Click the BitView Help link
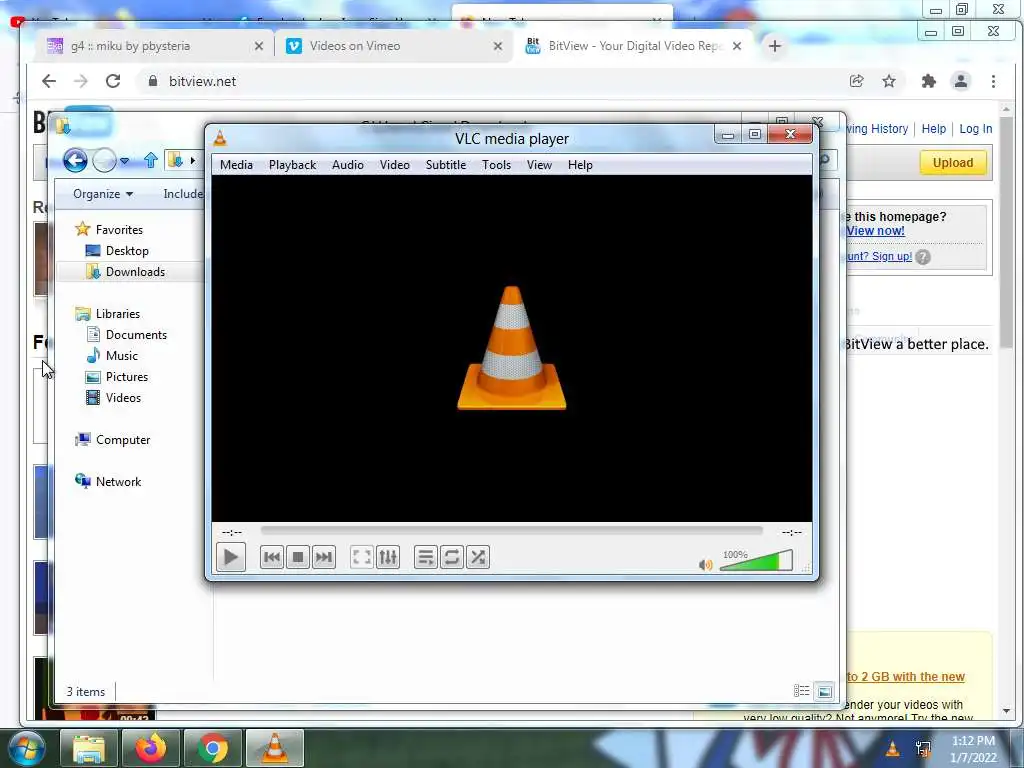The height and width of the screenshot is (768, 1024). click(934, 129)
